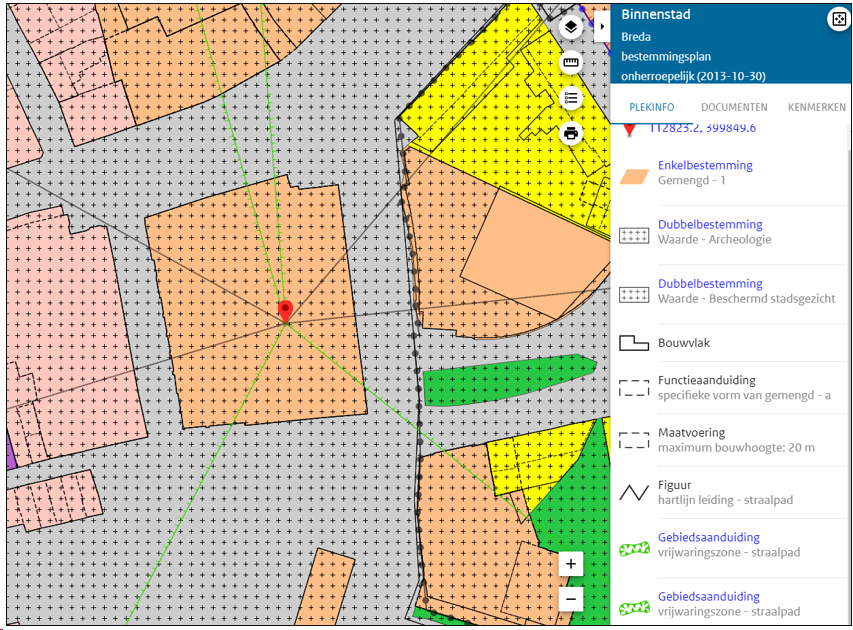Switch to the PLEKINFO tab
Viewport: 853px width, 630px height.
(651, 107)
